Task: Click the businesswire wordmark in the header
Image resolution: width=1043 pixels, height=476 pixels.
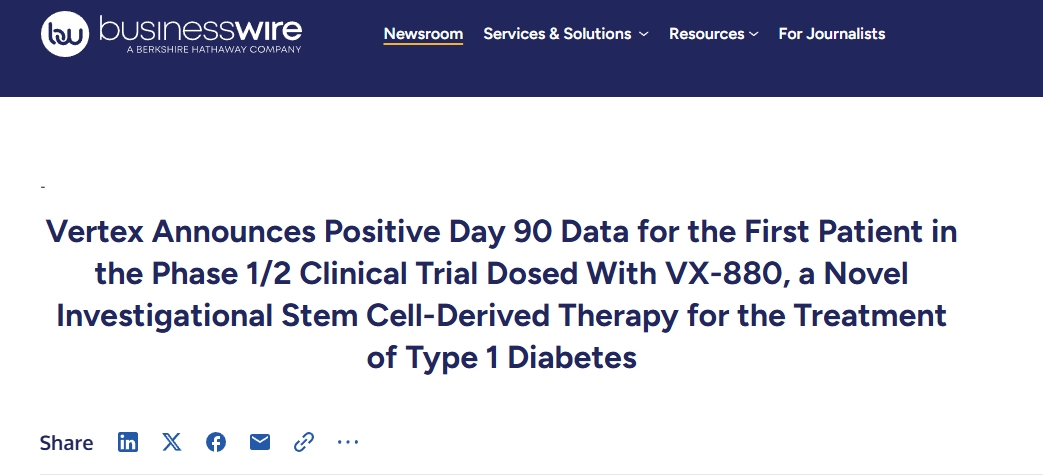Action: click(x=200, y=29)
